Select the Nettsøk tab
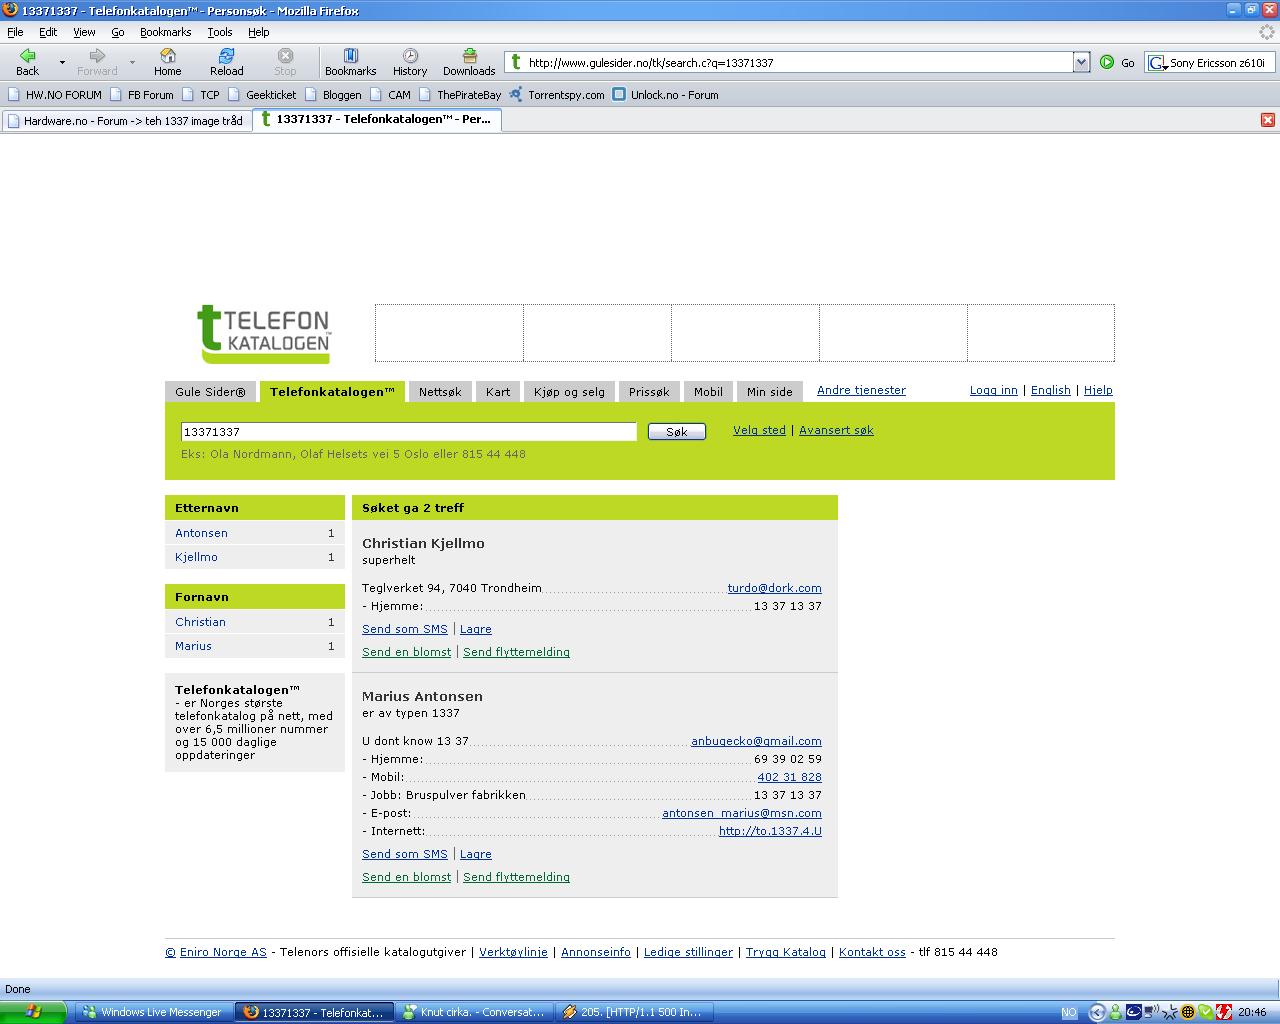1280x1024 pixels. click(x=440, y=391)
